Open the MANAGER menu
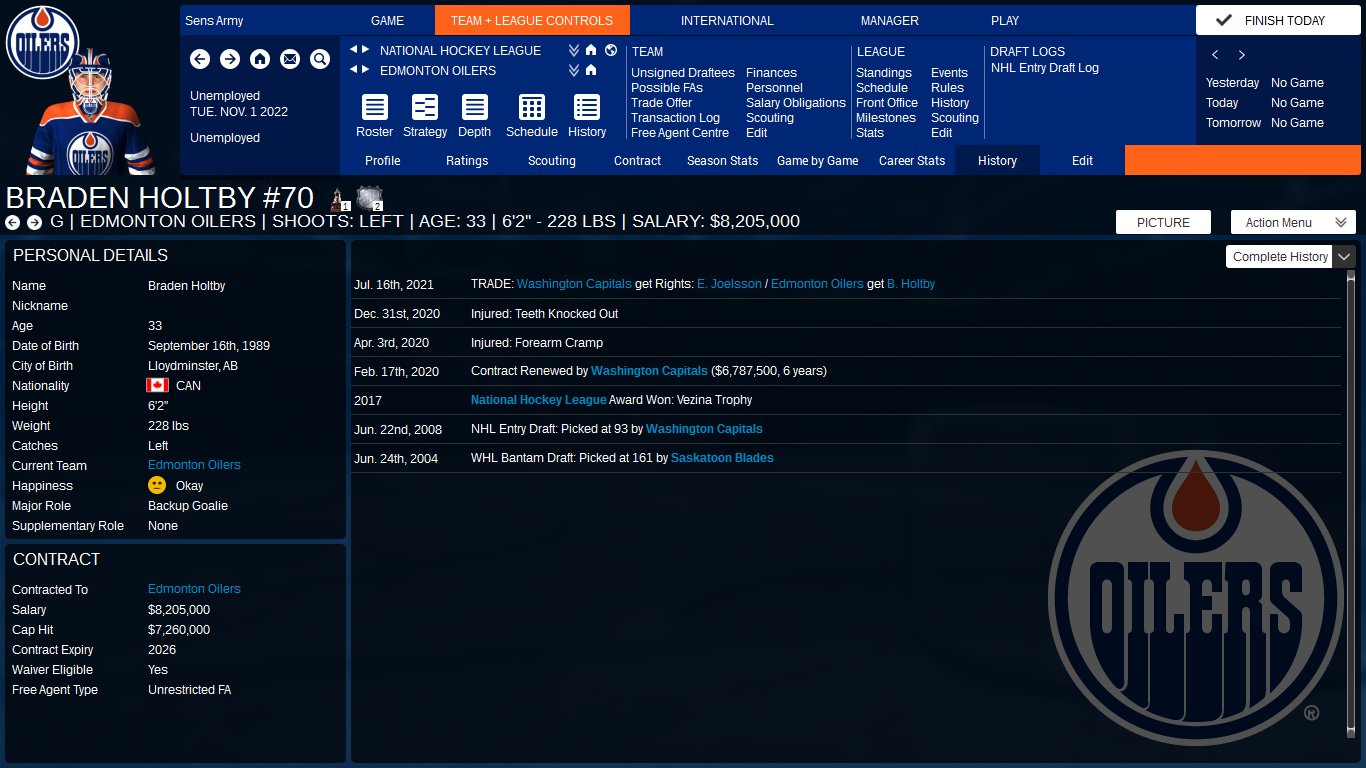 pyautogui.click(x=889, y=20)
